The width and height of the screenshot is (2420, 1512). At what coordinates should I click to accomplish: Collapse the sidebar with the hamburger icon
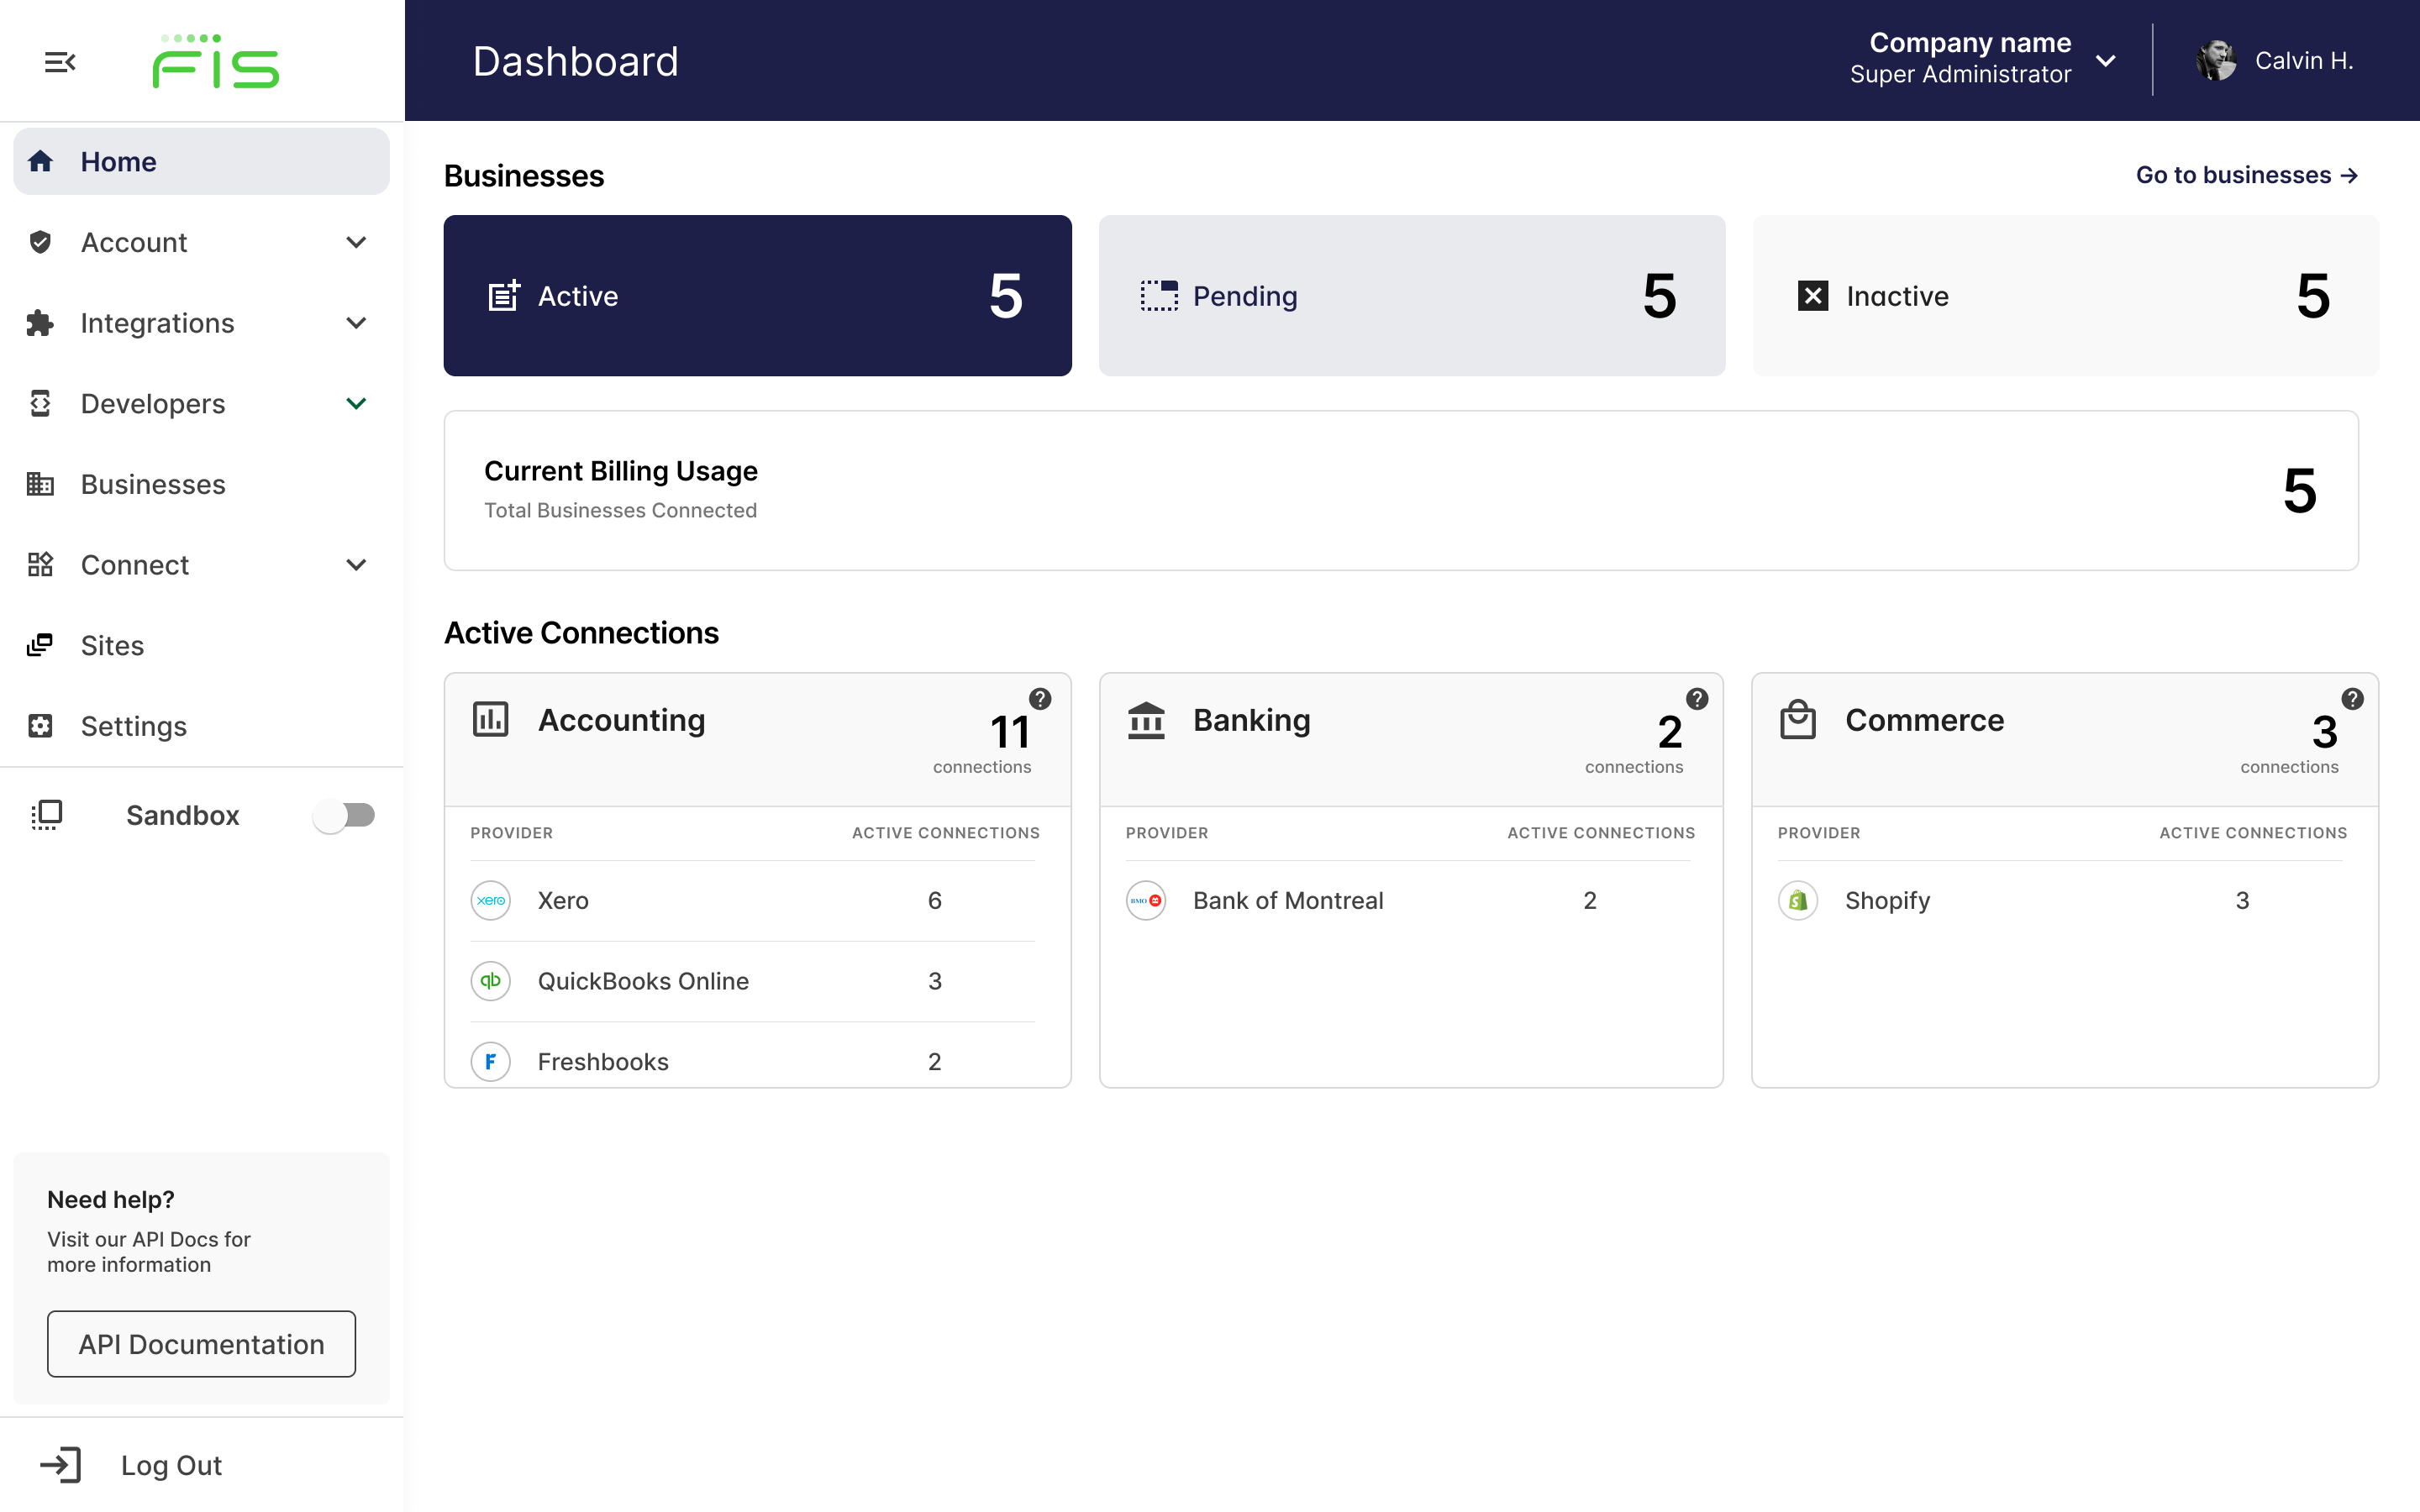click(60, 62)
